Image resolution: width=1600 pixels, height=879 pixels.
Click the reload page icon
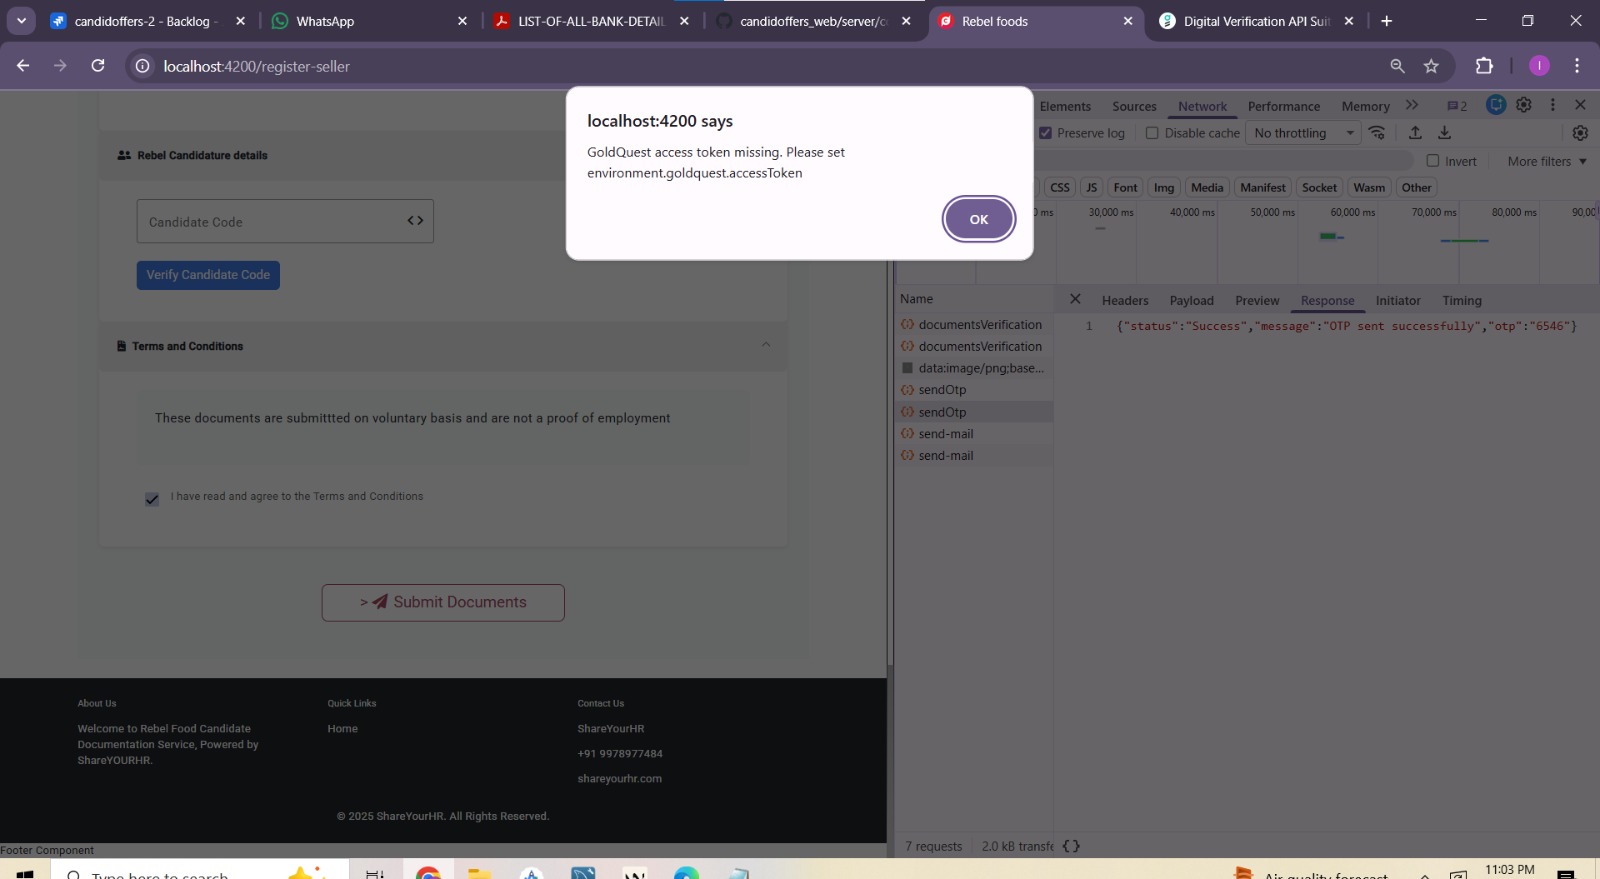pos(98,66)
